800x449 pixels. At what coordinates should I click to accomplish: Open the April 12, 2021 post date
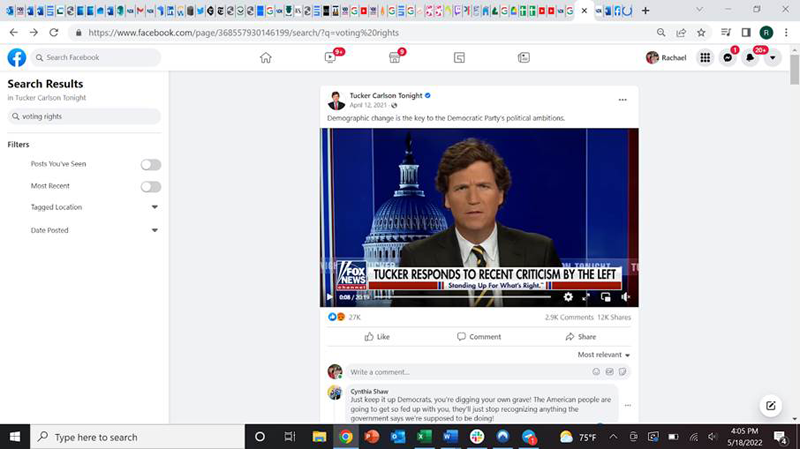click(368, 105)
